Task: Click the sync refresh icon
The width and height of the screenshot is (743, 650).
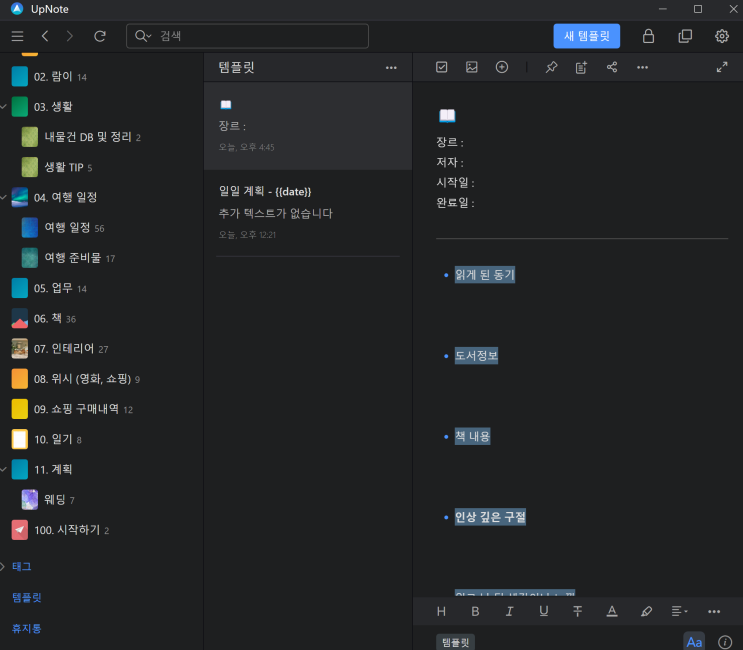Action: pyautogui.click(x=100, y=36)
